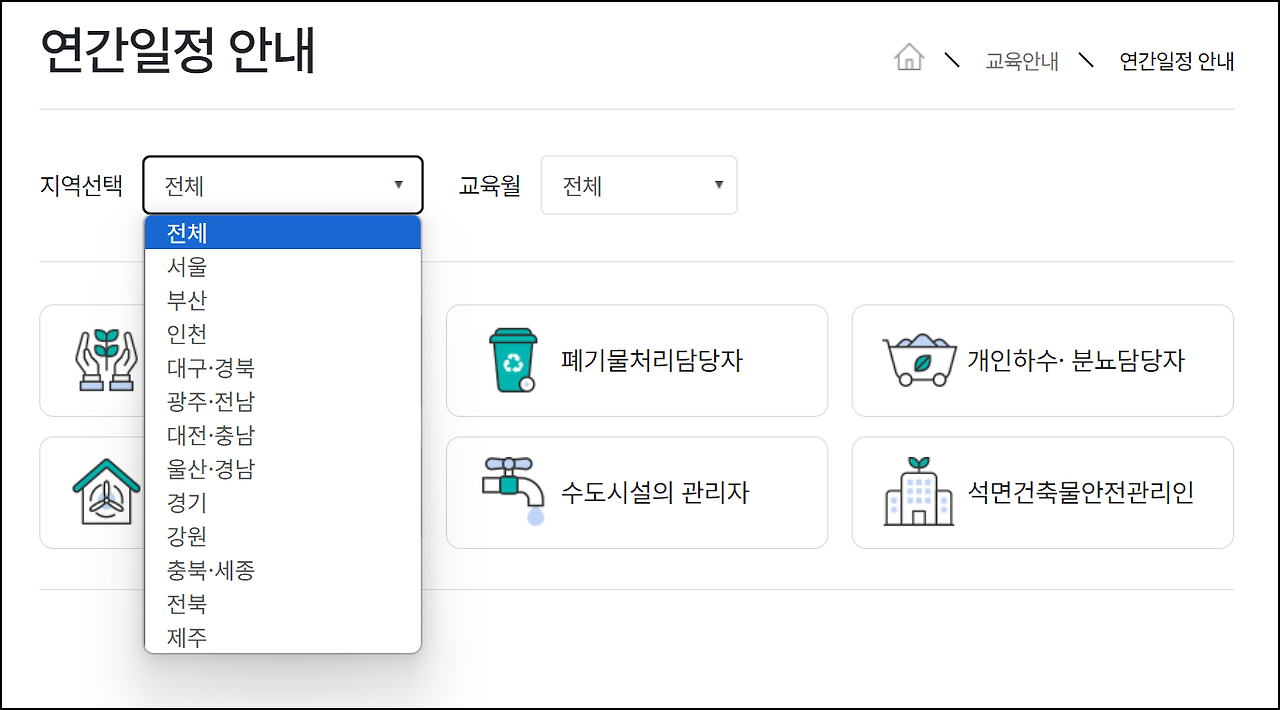Viewport: 1280px width, 710px height.
Task: Select 인천 from the region list
Action: (283, 334)
